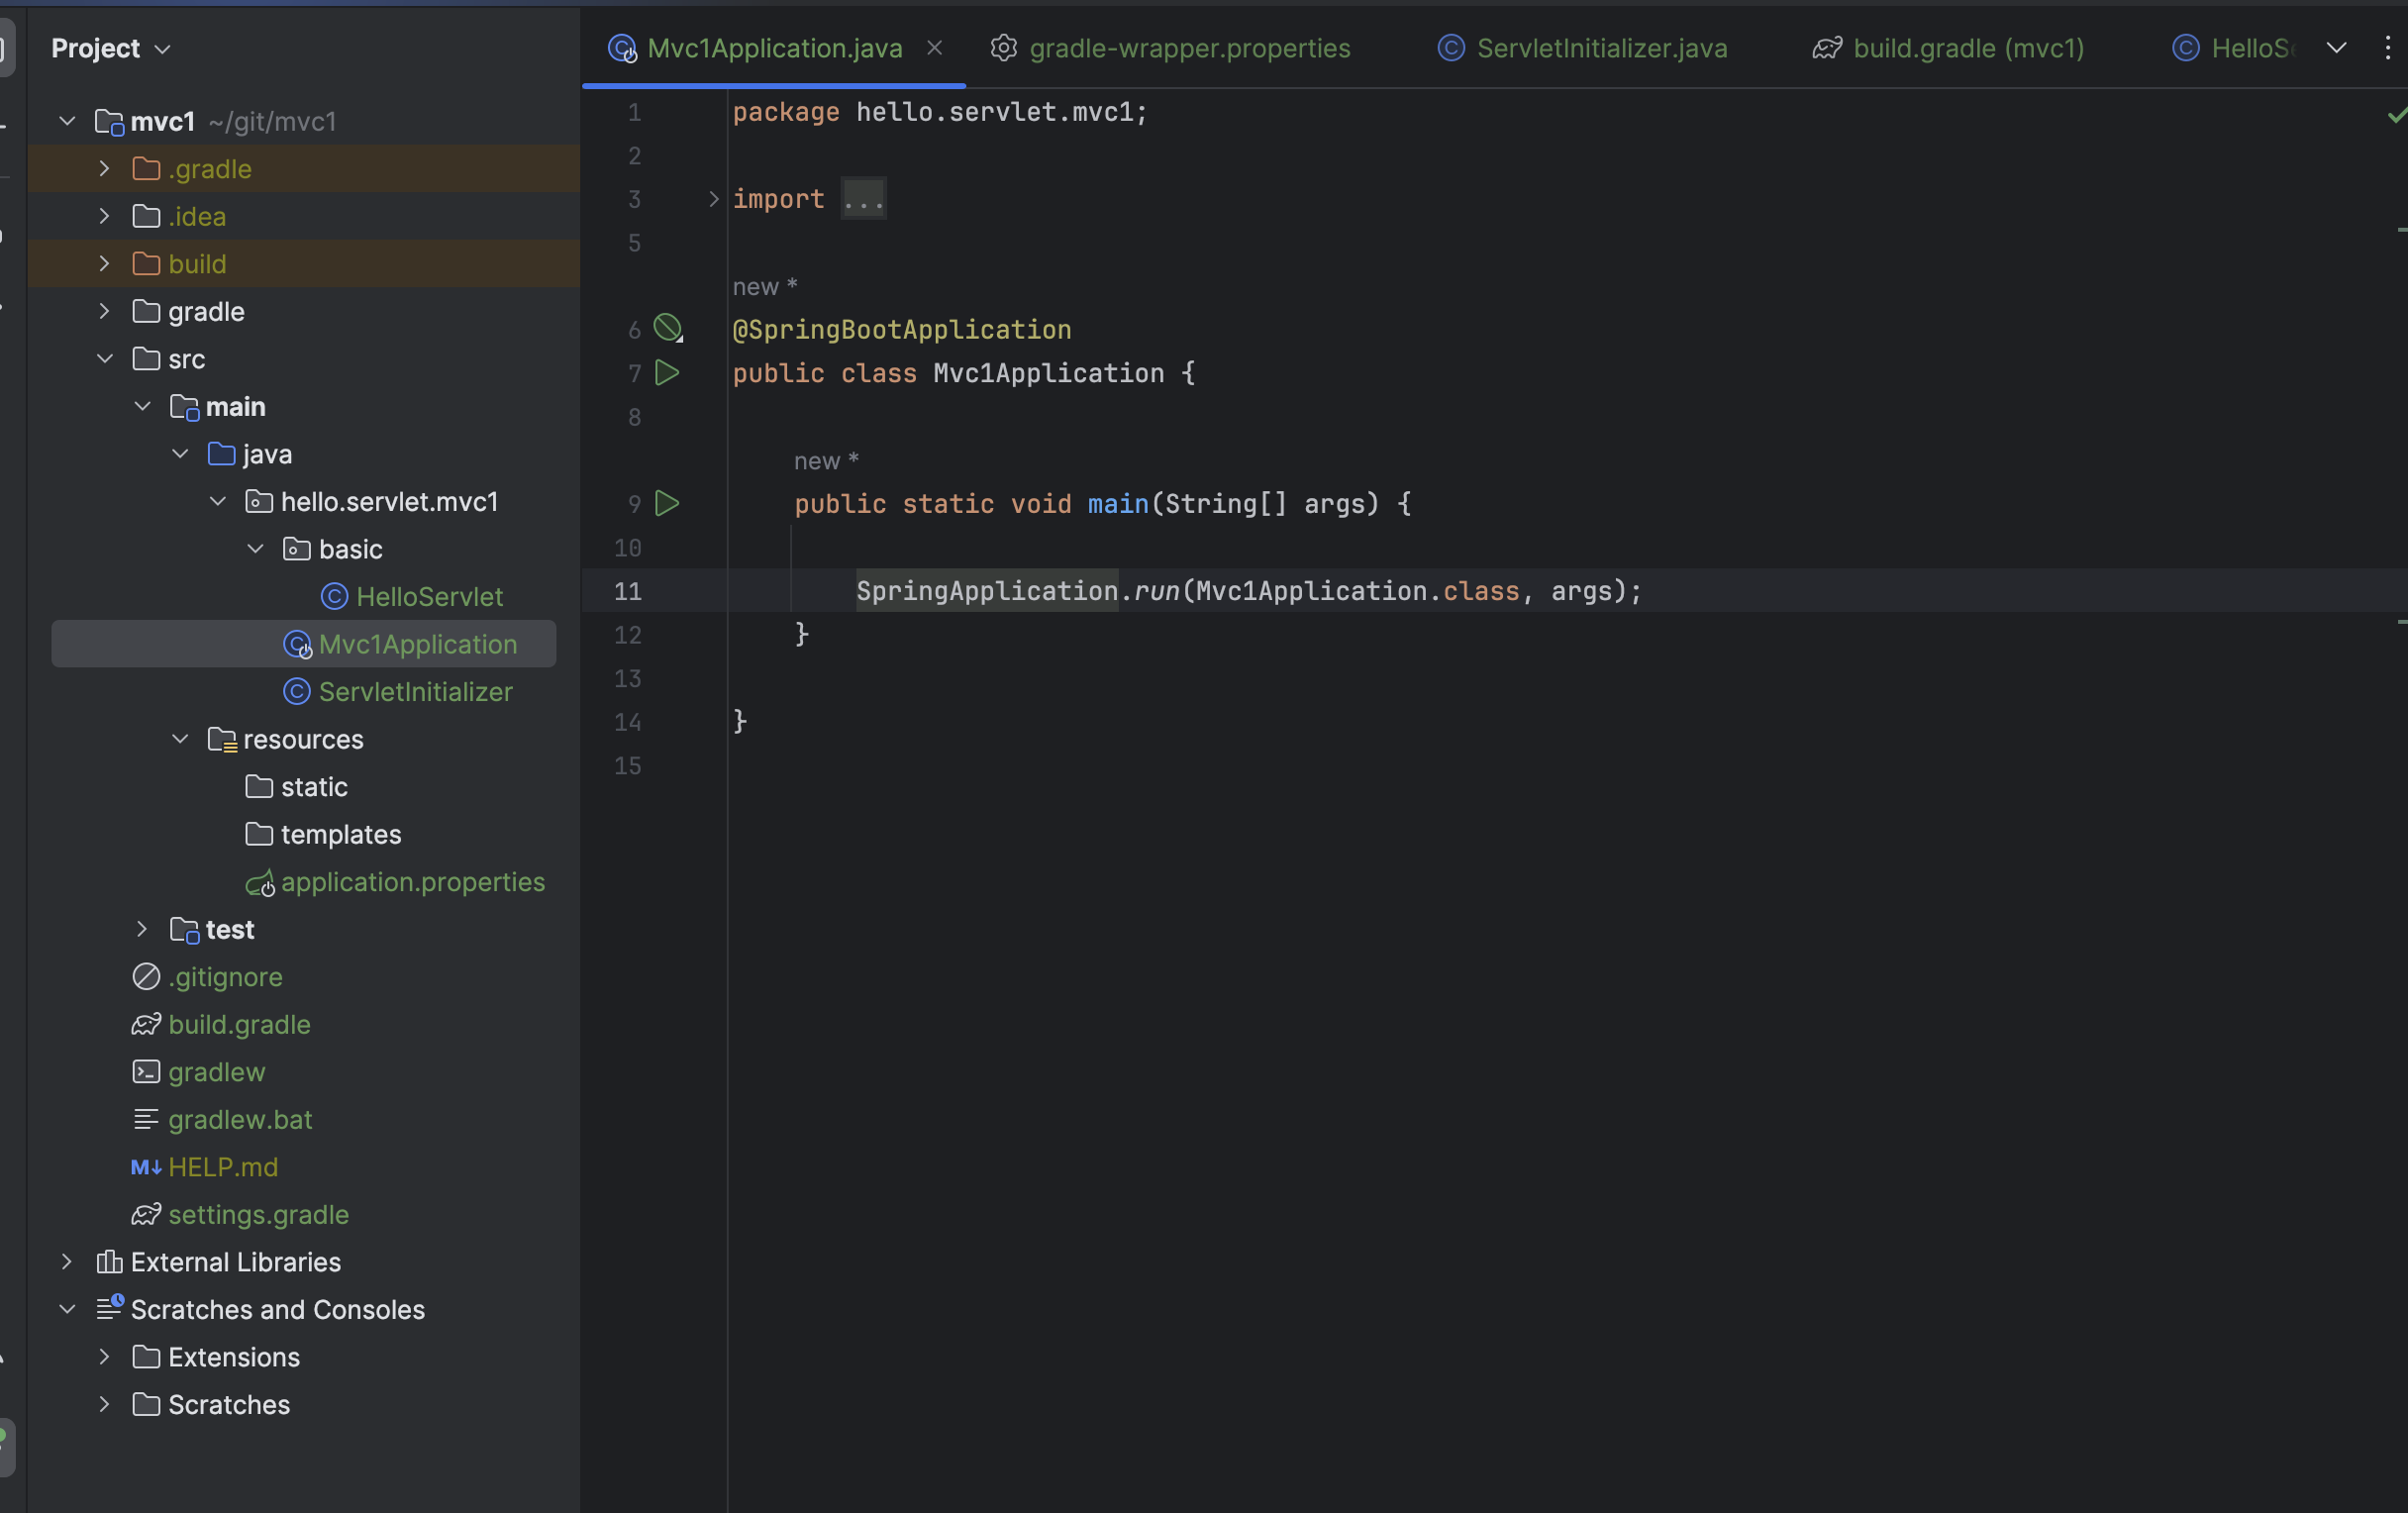Viewport: 2408px width, 1513px height.
Task: Expand External Libraries node
Action: (66, 1262)
